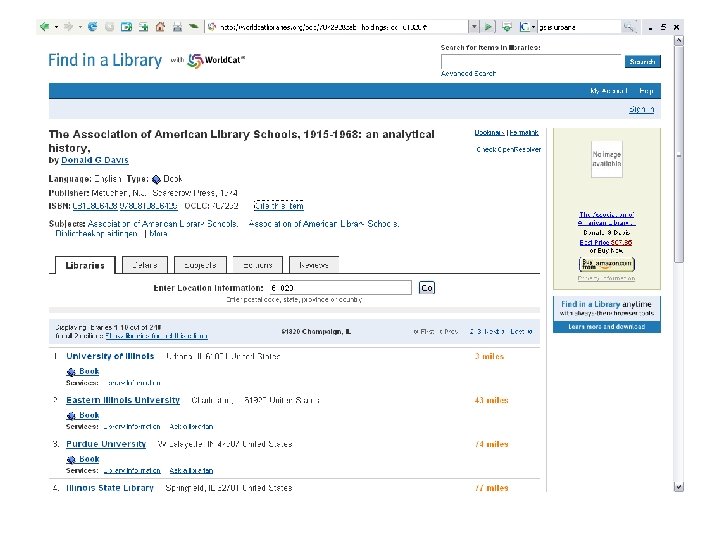Screen dimensions: 720x540
Task: Click the Go button beside location field
Action: pyautogui.click(x=427, y=288)
